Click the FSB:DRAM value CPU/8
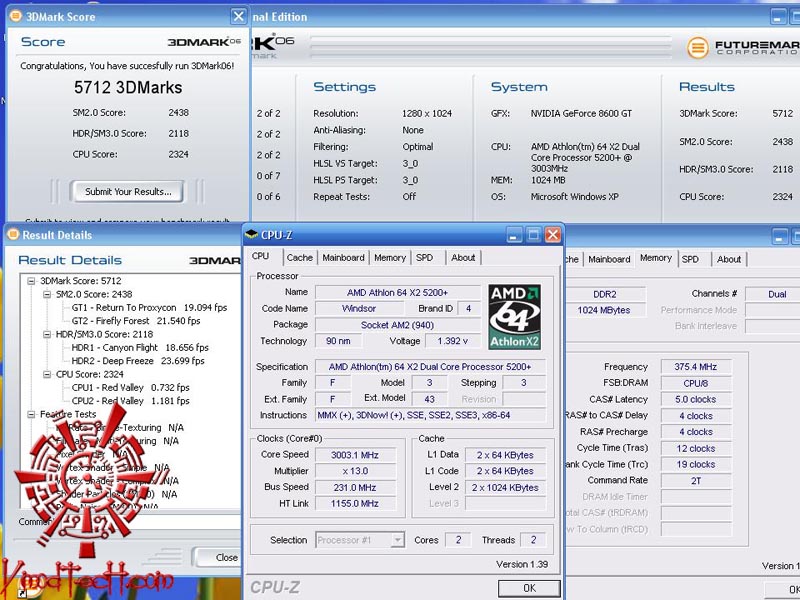Image resolution: width=800 pixels, height=600 pixels. (x=695, y=383)
